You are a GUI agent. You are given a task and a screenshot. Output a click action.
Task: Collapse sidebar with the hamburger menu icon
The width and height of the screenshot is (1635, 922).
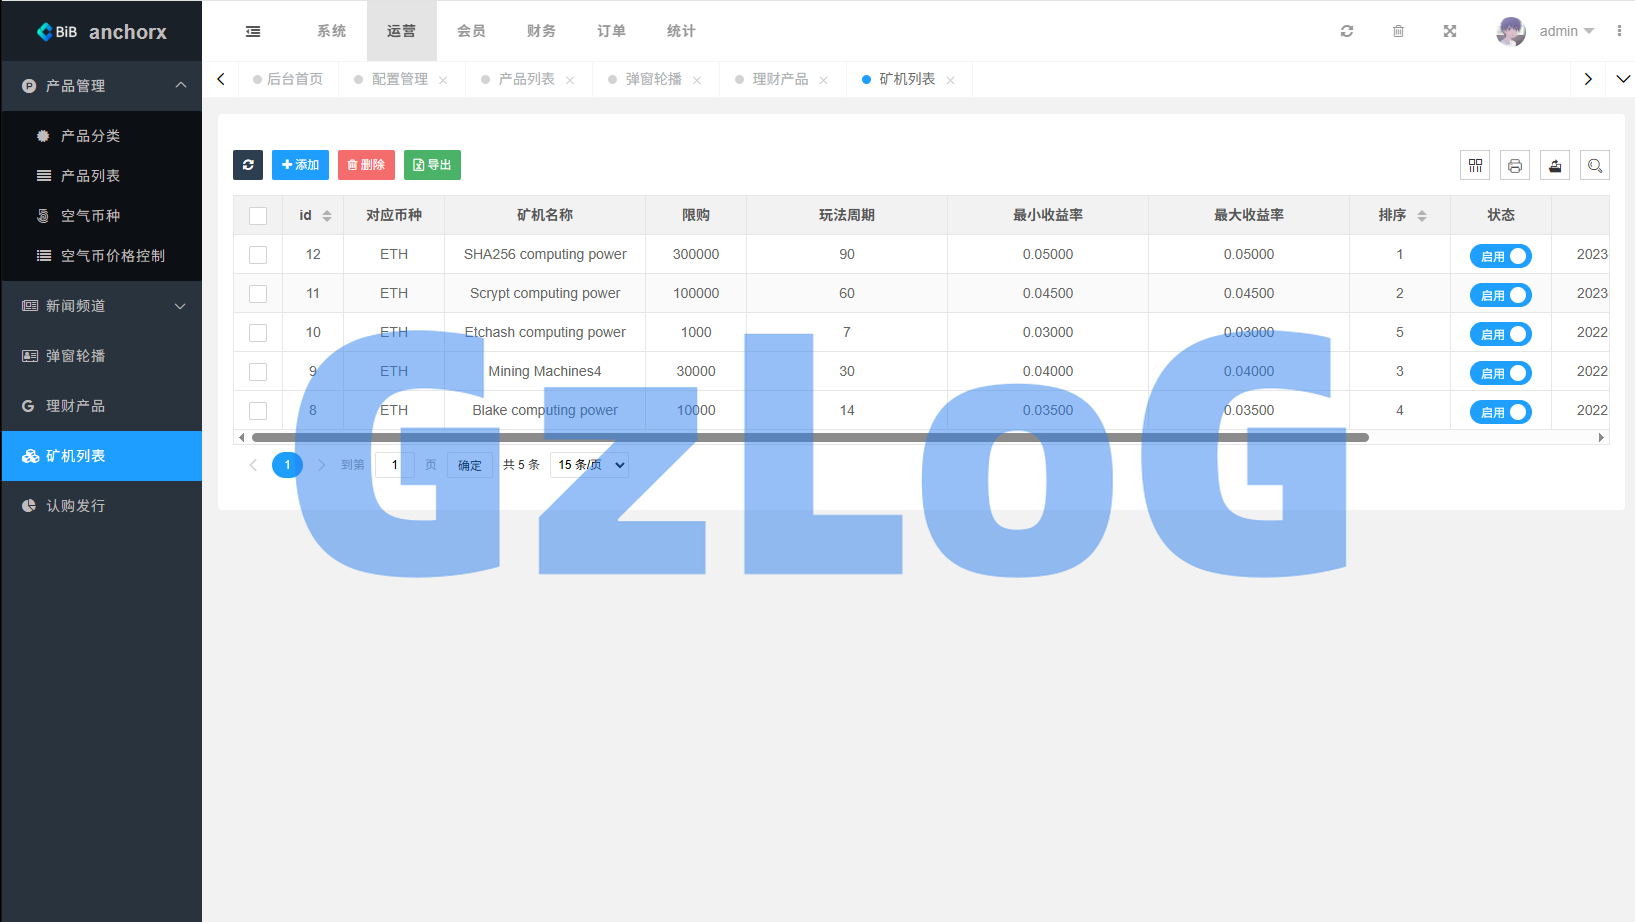point(253,32)
